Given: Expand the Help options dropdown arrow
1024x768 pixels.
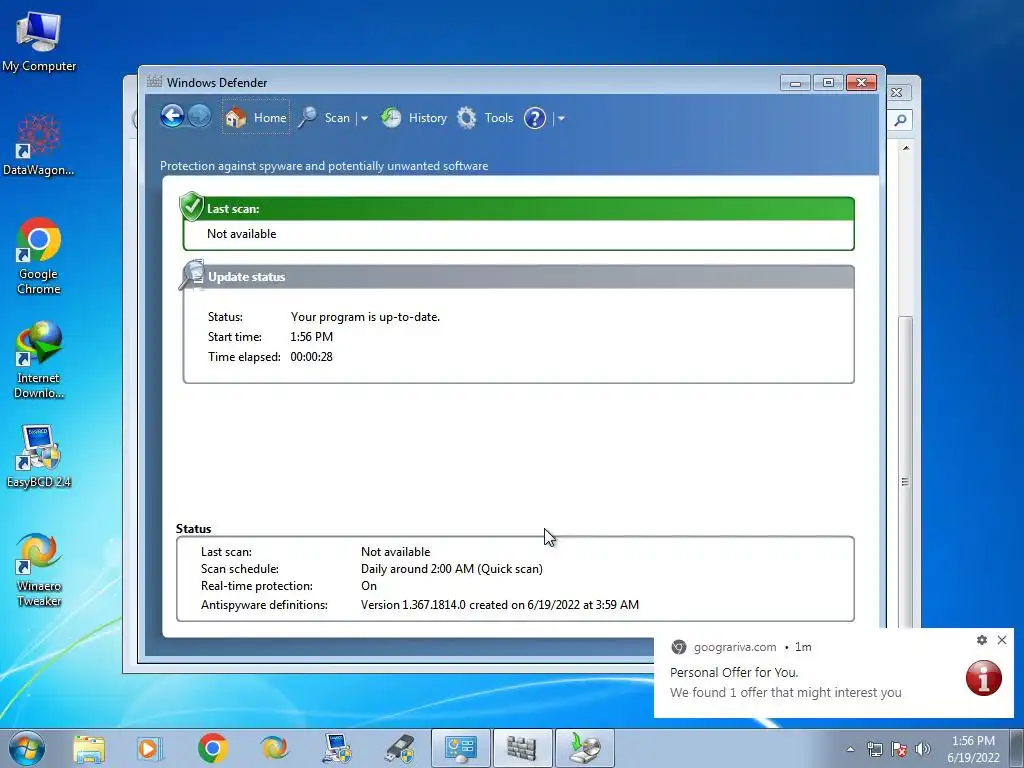Looking at the screenshot, I should click(561, 118).
